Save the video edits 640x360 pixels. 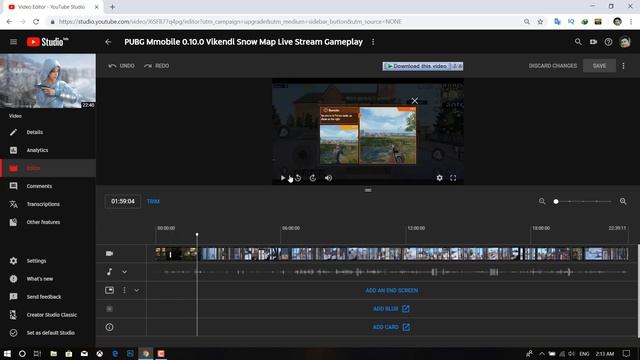[x=599, y=66]
